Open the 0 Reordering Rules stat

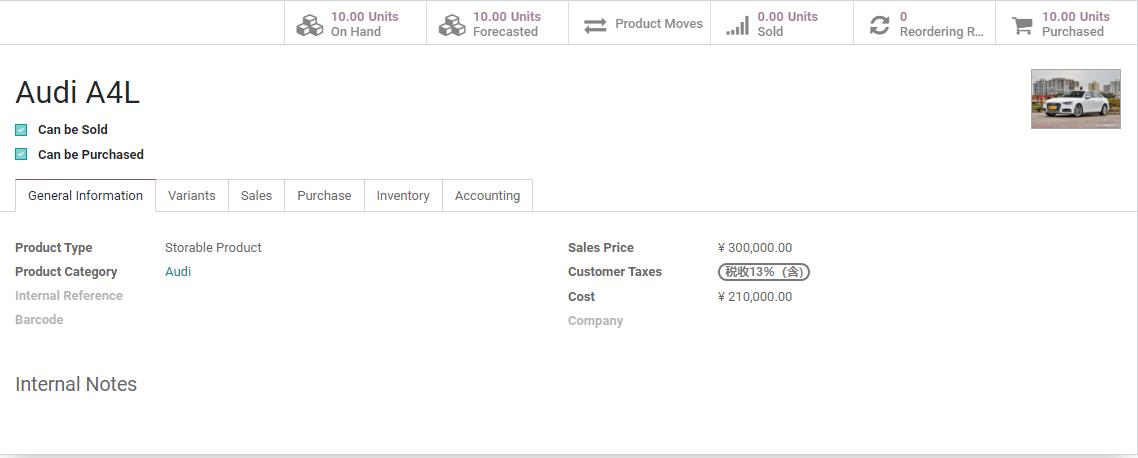pyautogui.click(x=925, y=23)
